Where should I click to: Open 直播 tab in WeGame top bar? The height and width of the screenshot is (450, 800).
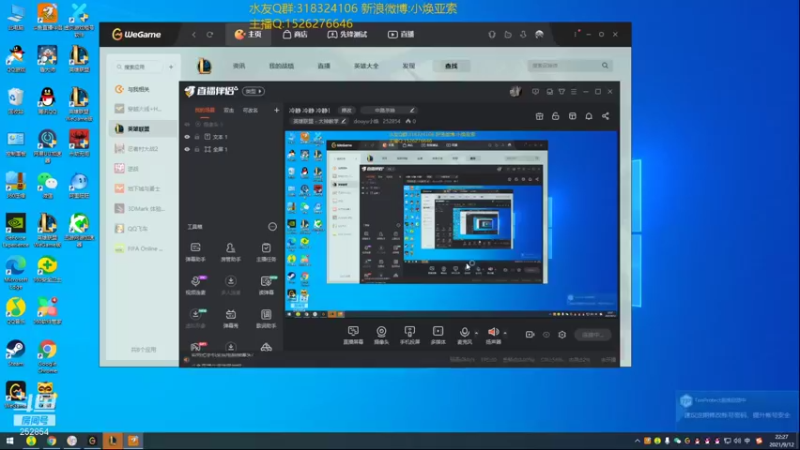pos(401,34)
